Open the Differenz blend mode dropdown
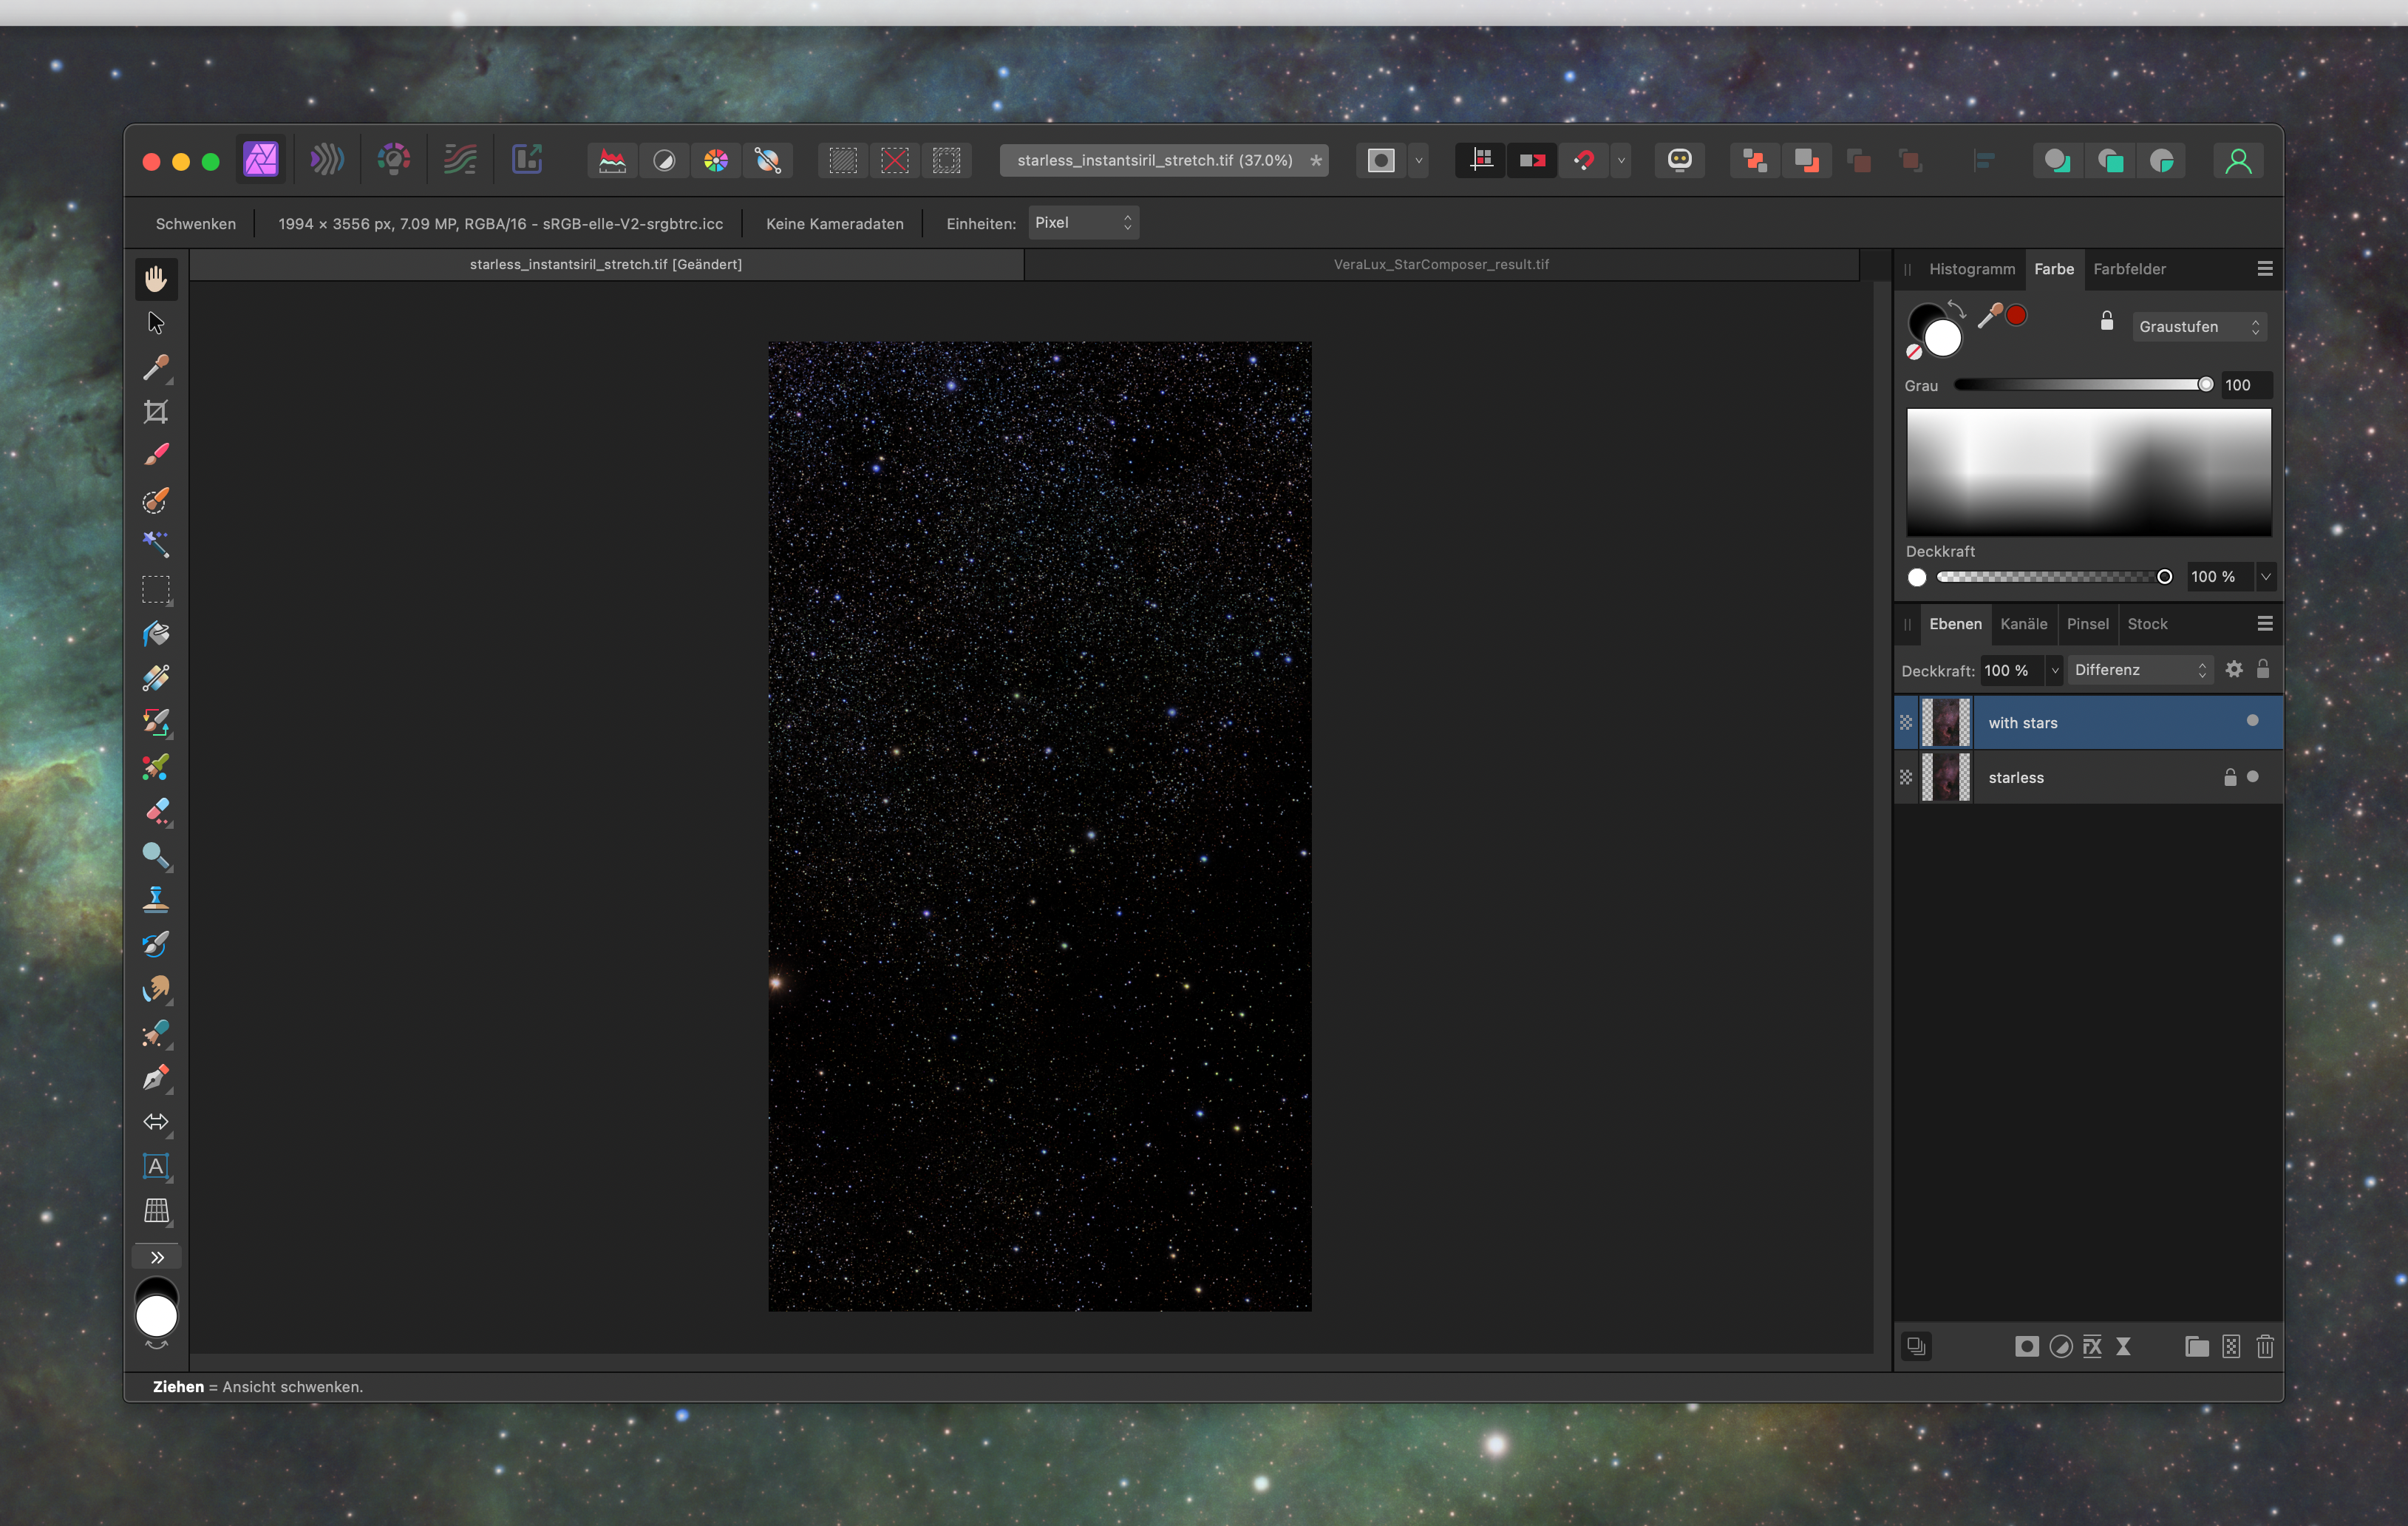 [2140, 670]
